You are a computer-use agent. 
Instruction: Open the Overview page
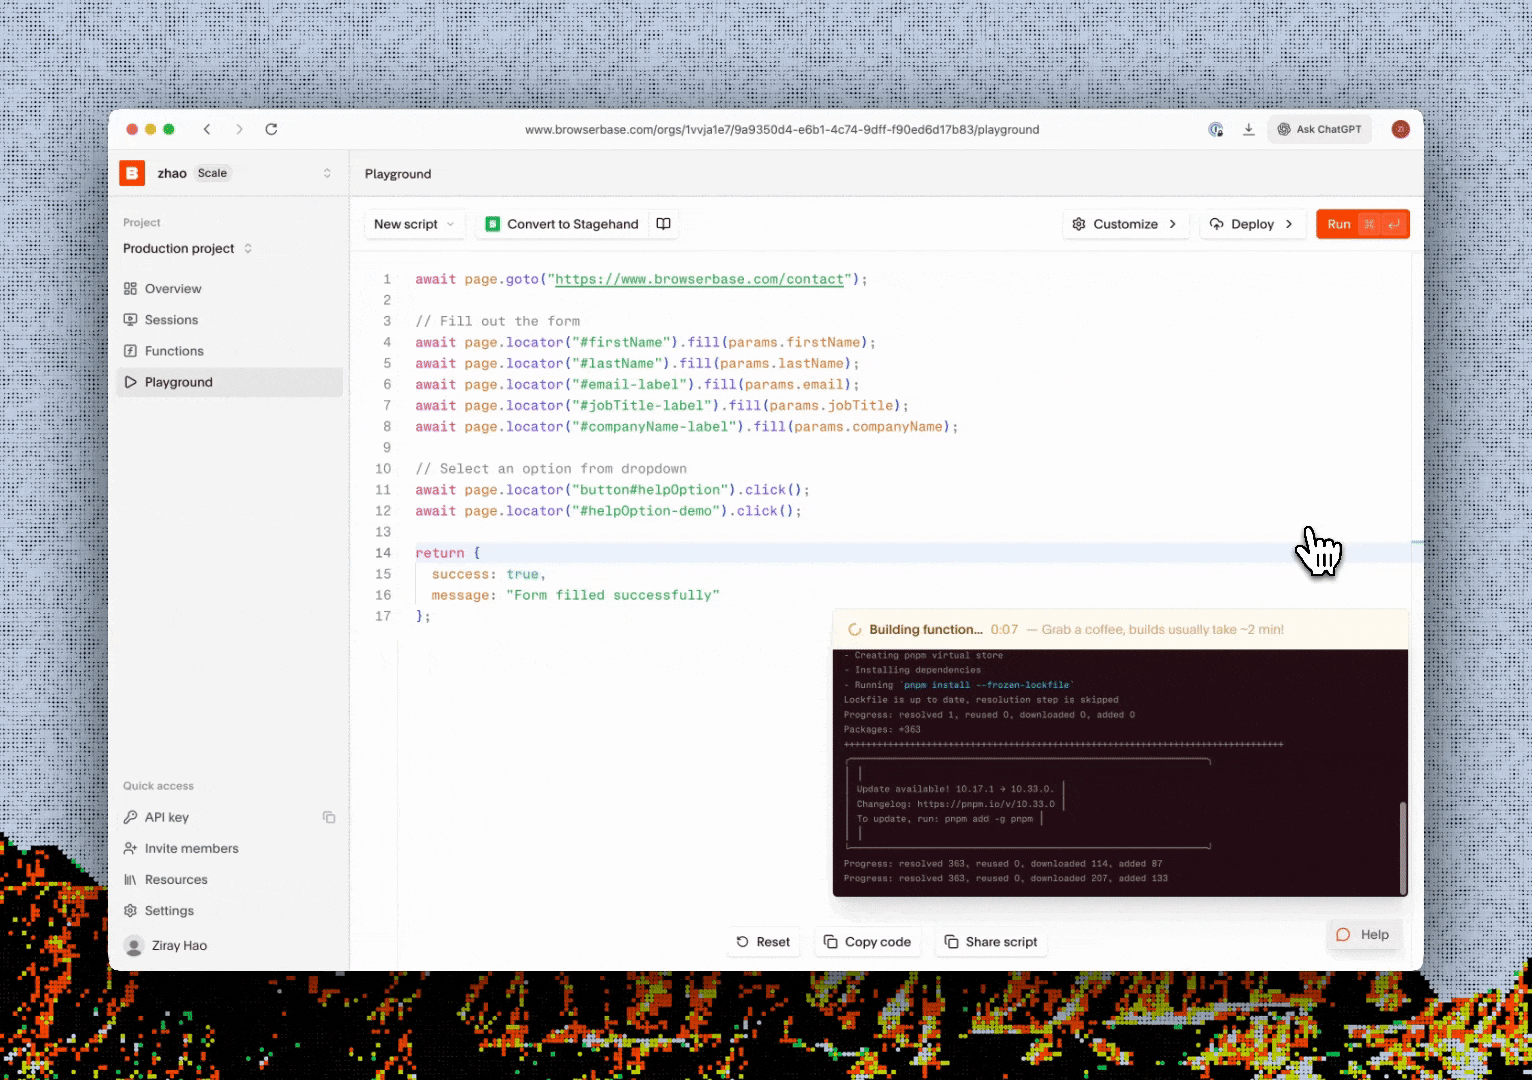[x=230, y=289]
